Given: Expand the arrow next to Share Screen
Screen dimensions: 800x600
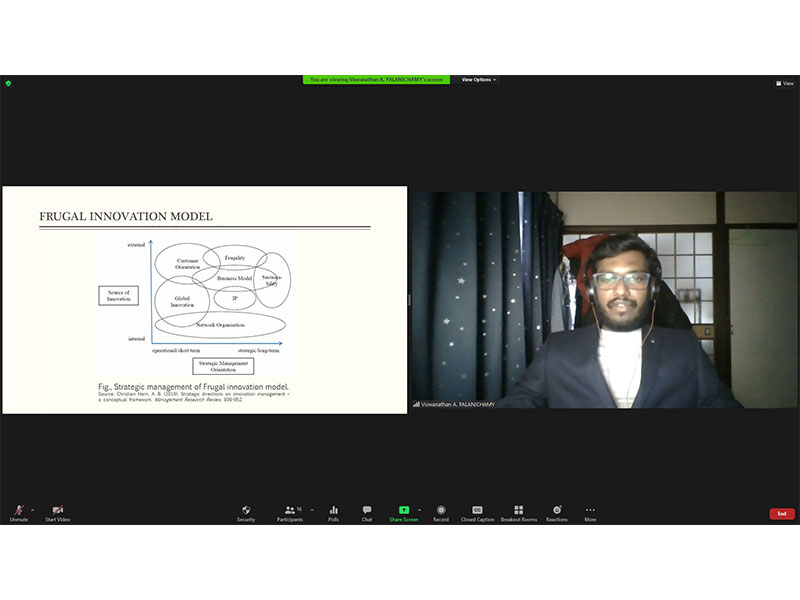Looking at the screenshot, I should click(x=419, y=509).
